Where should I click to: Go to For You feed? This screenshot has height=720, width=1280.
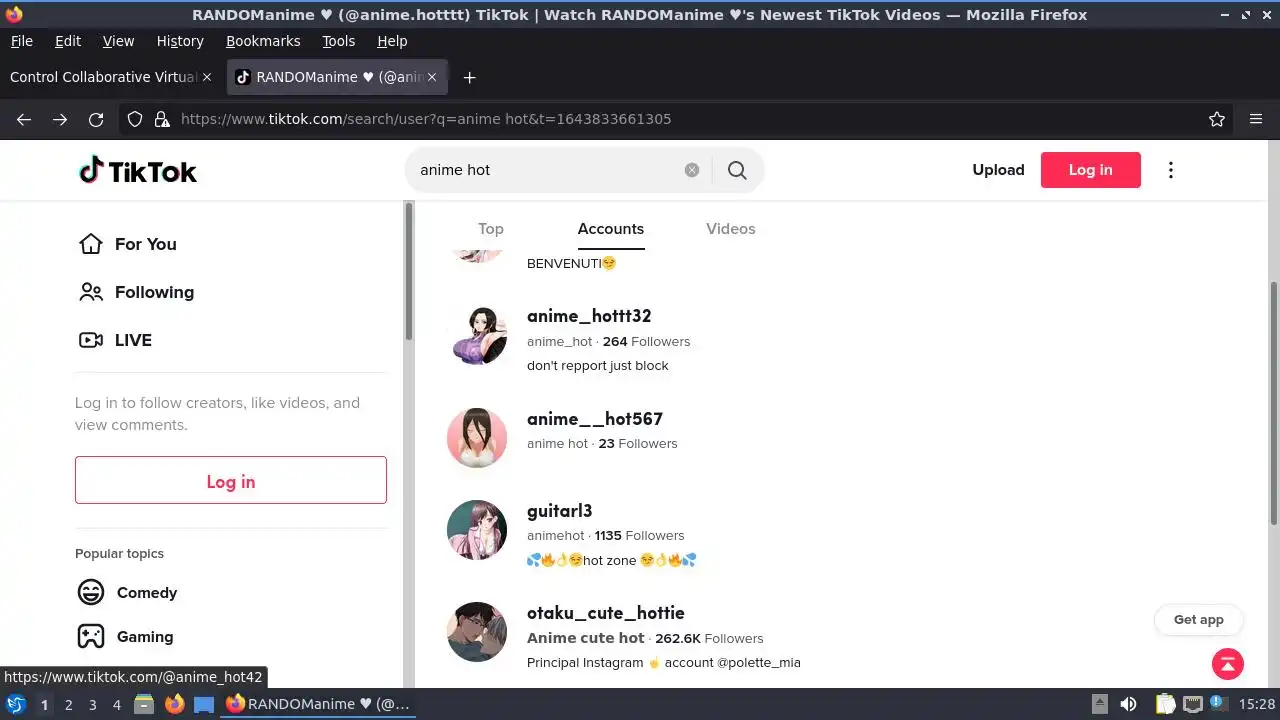(127, 244)
